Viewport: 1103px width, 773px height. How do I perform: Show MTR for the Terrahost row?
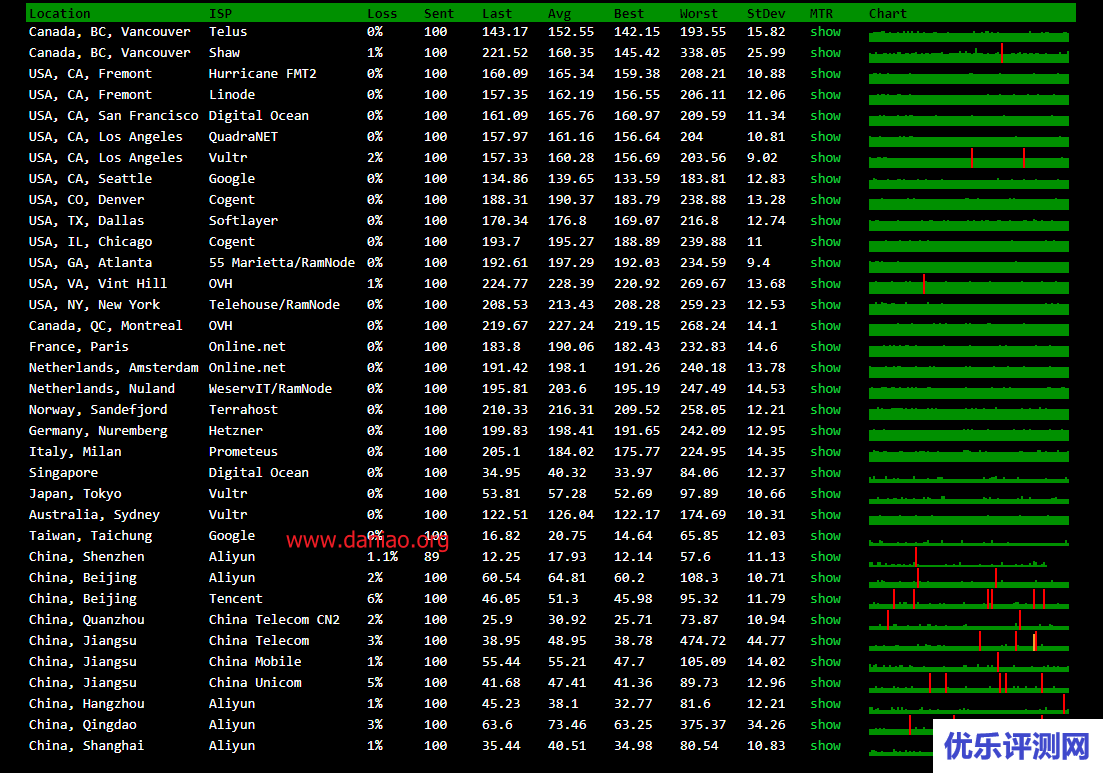[825, 410]
